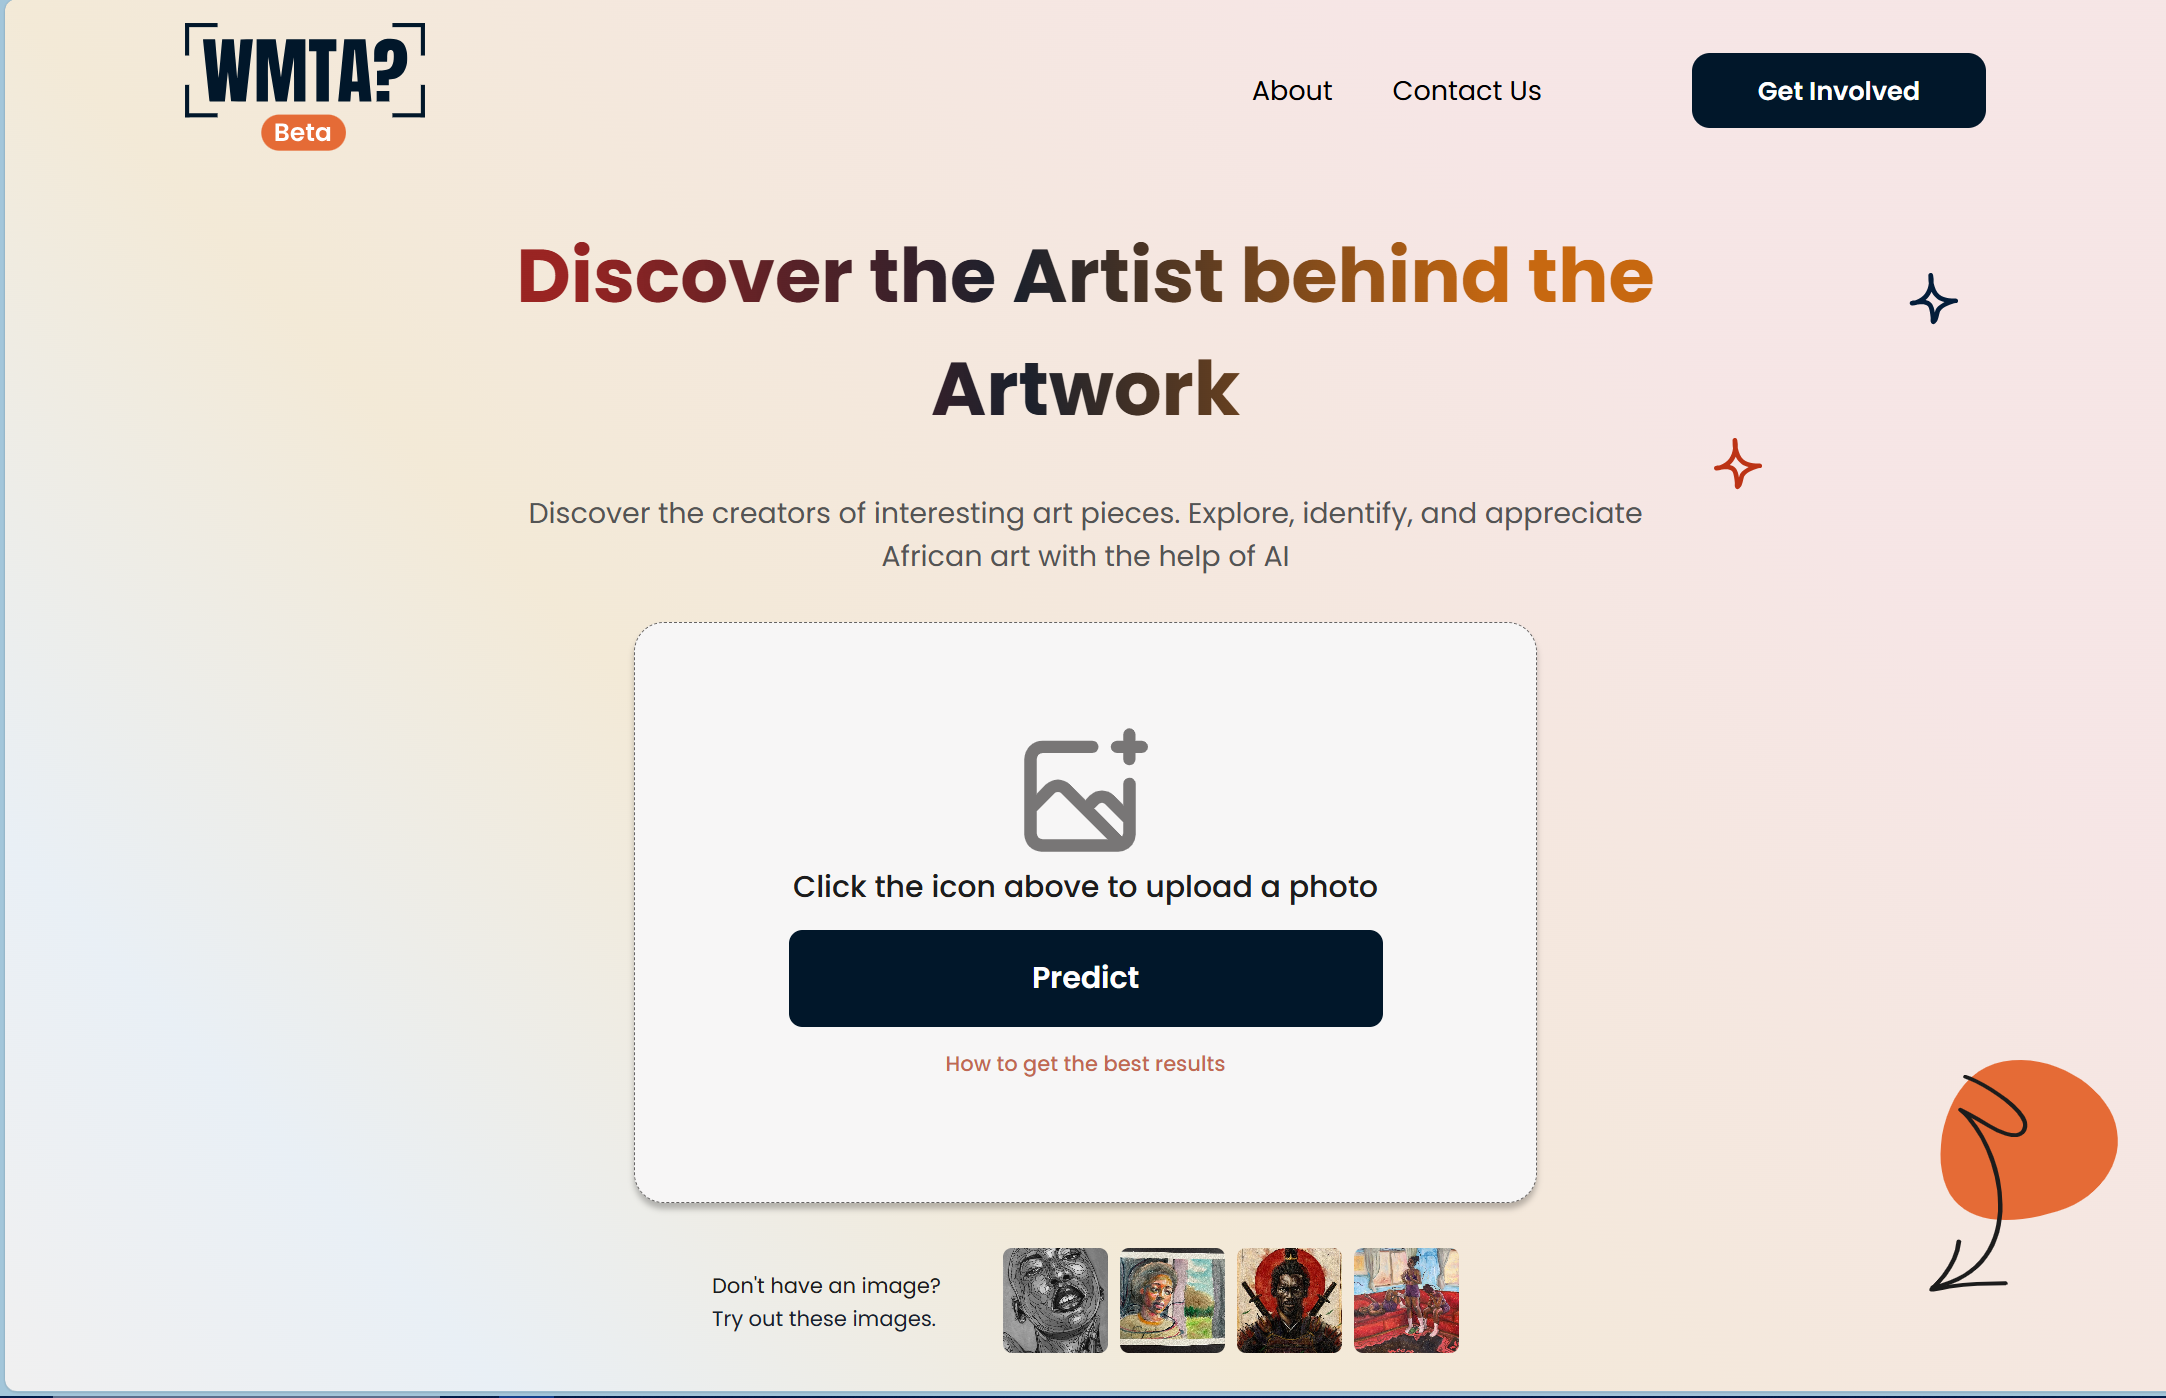Select the red-halo warrior sample image
Viewport: 2166px width, 1398px height.
point(1289,1300)
